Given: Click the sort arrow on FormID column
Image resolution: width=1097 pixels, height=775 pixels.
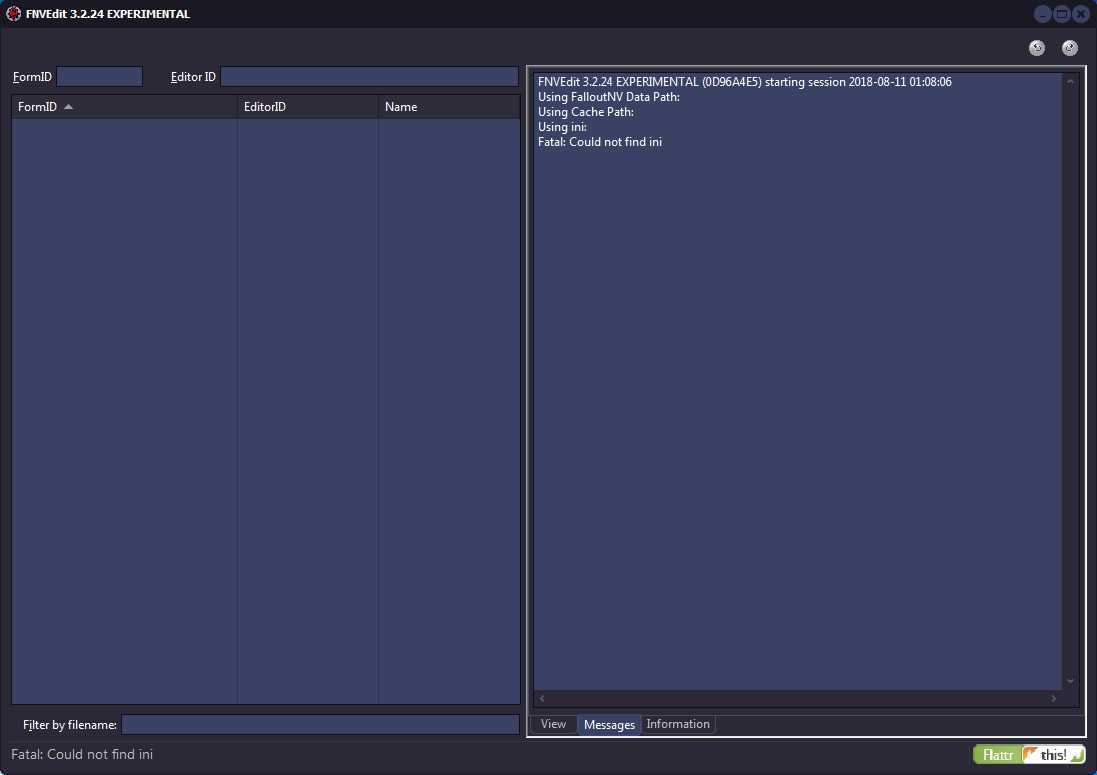Looking at the screenshot, I should [68, 107].
